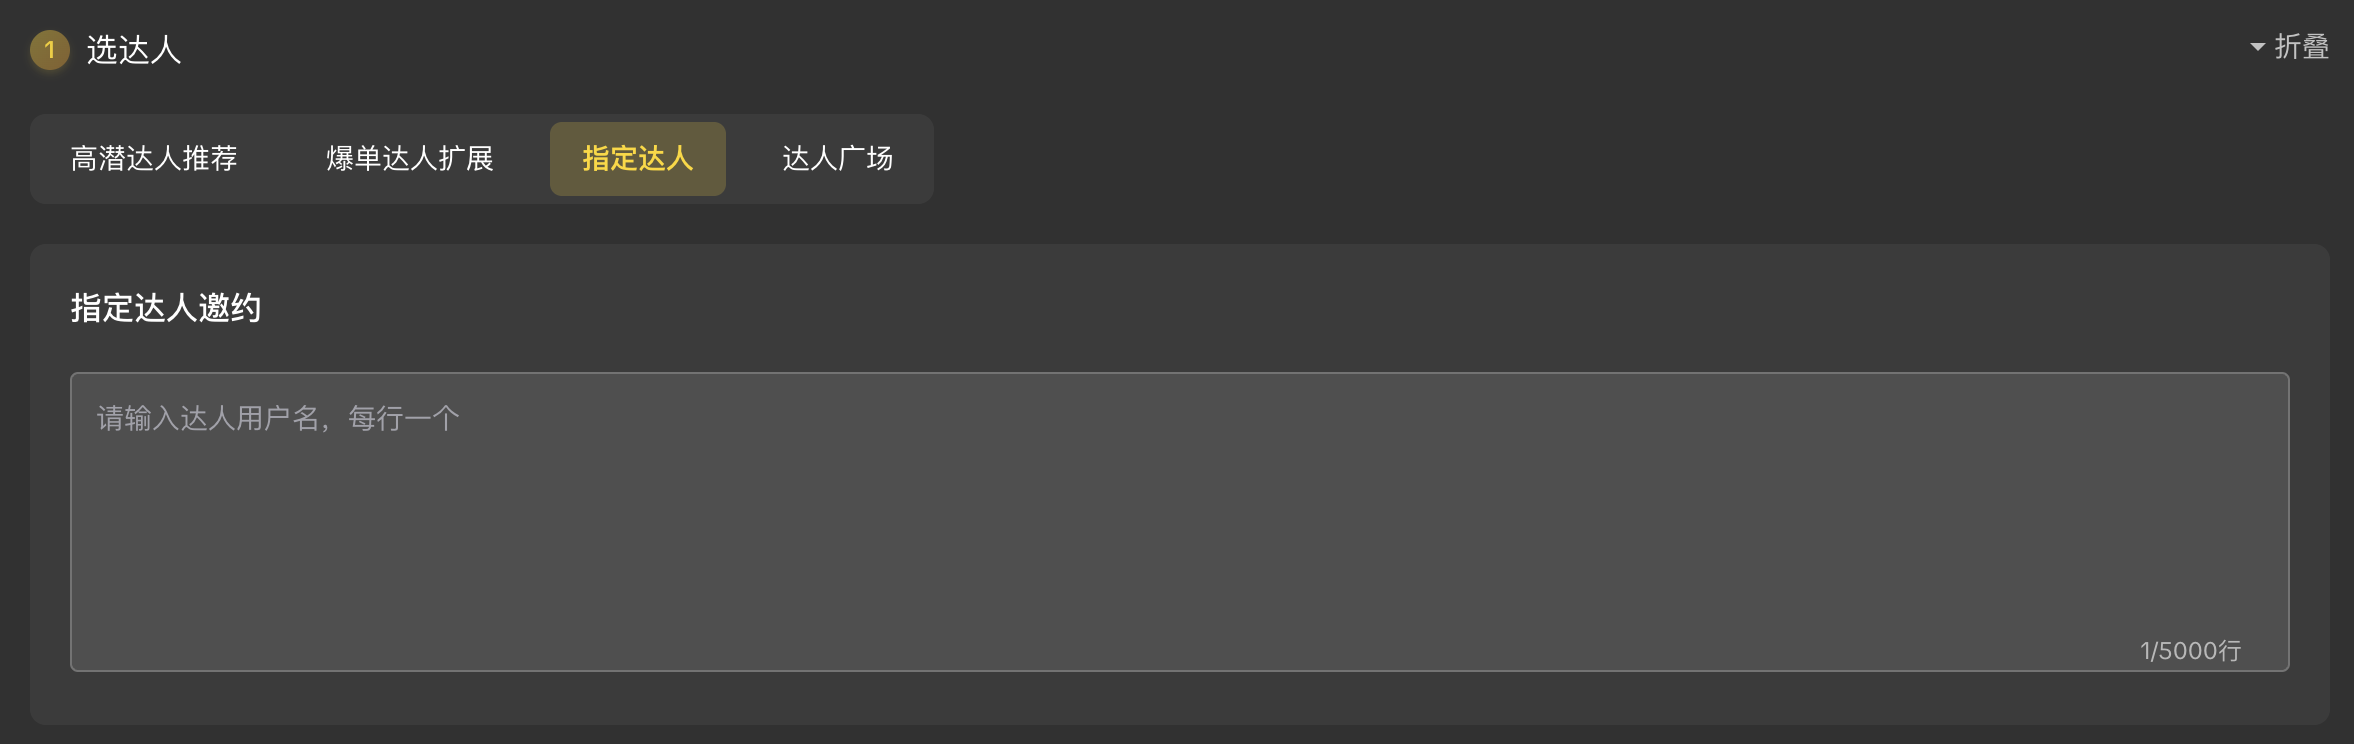Viewport: 2354px width, 744px height.
Task: Switch to the 高潜达人推荐 tab
Action: 154,159
